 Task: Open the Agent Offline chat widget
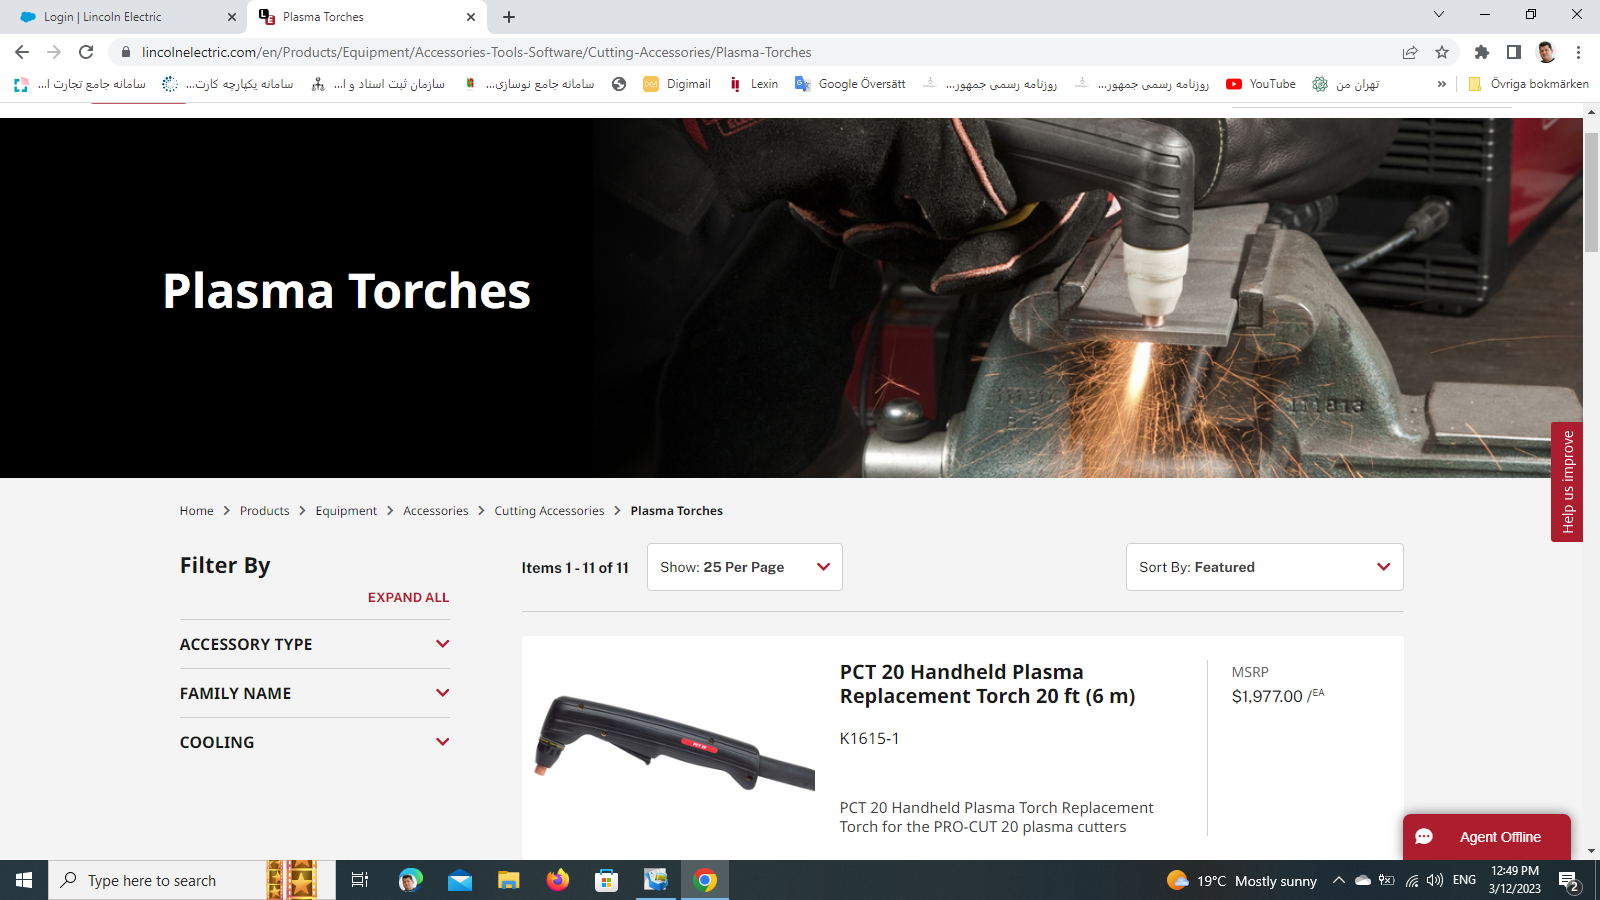click(x=1486, y=837)
